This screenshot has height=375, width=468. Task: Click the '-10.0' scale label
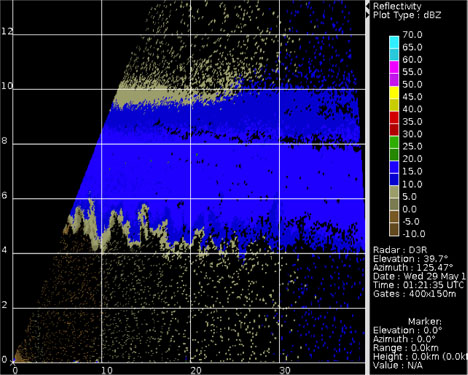(414, 234)
